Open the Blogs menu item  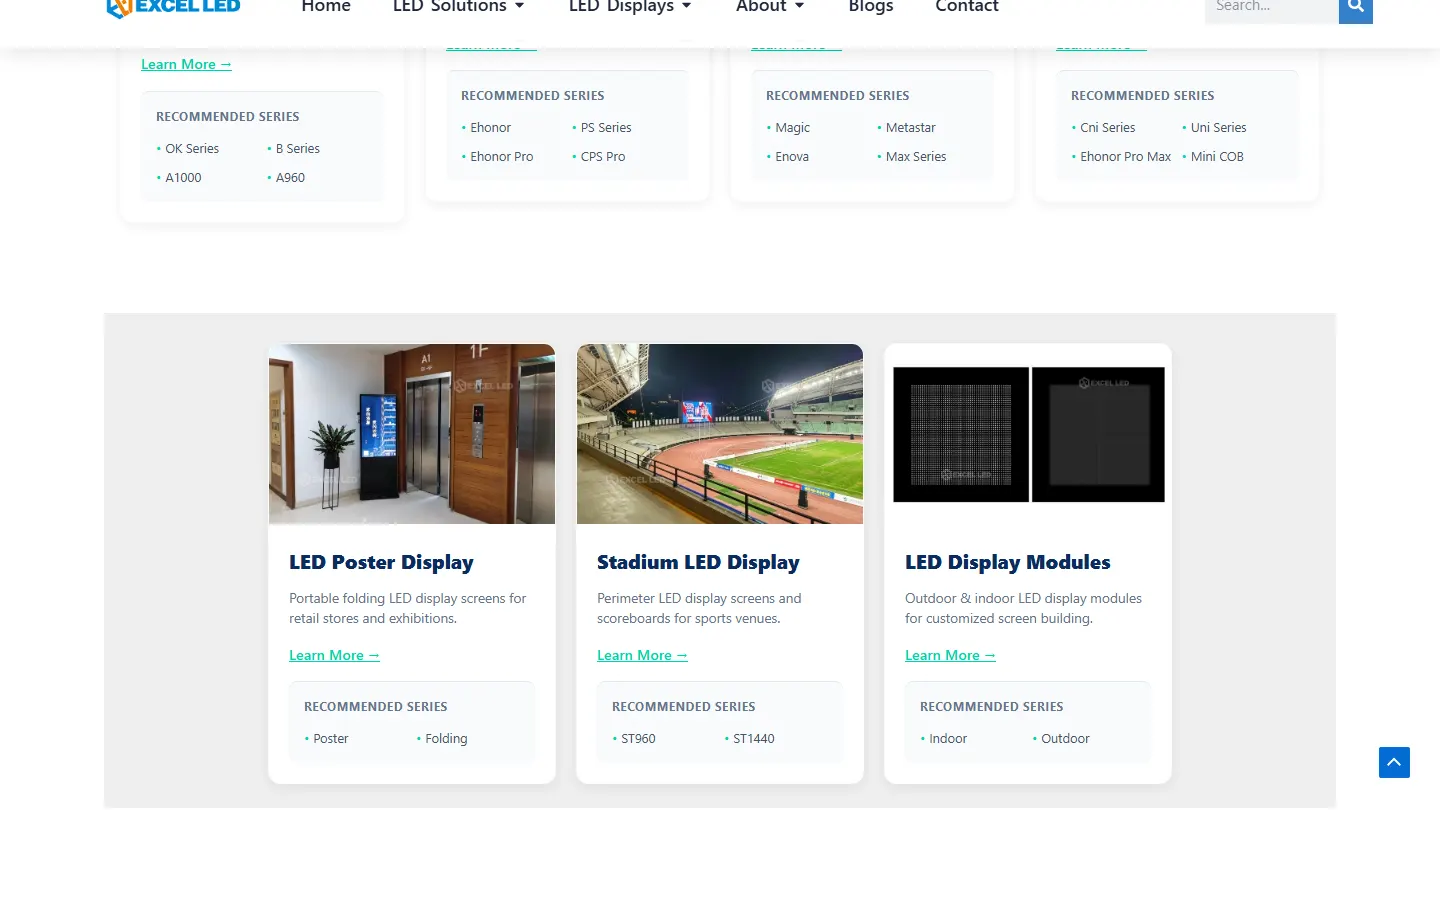pos(871,7)
